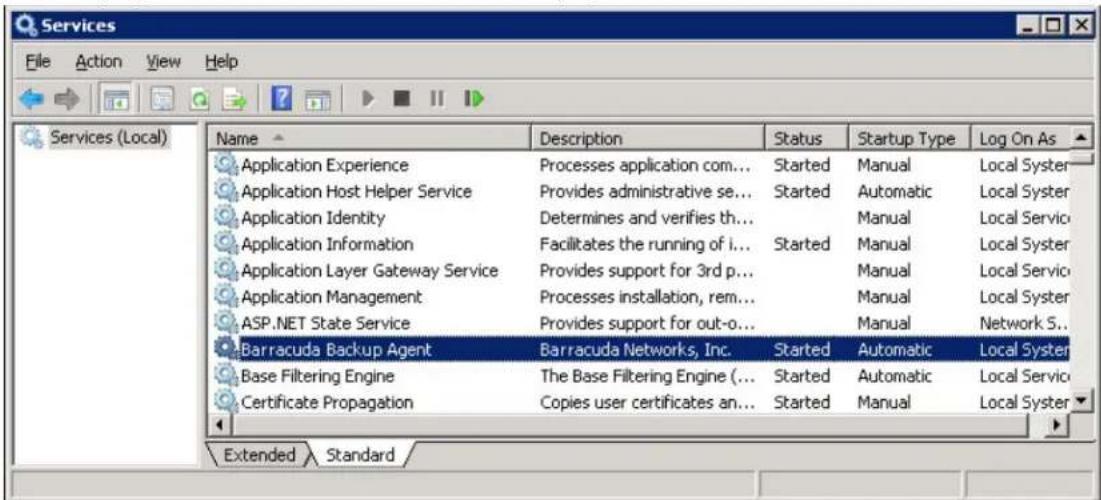1101x500 pixels.
Task: Click the Pause Service icon
Action: (435, 98)
